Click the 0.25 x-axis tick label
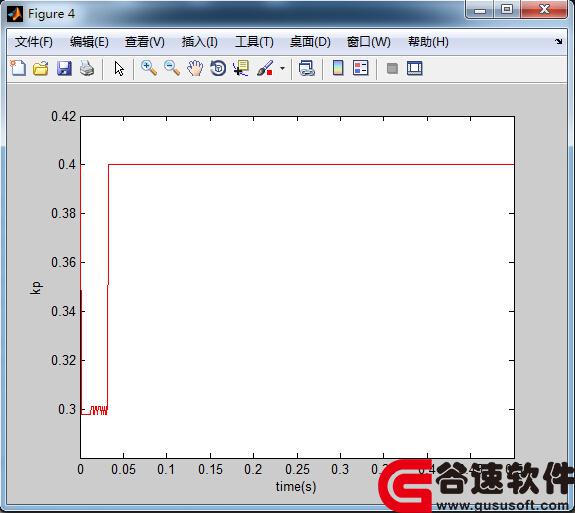This screenshot has width=575, height=513. (297, 469)
